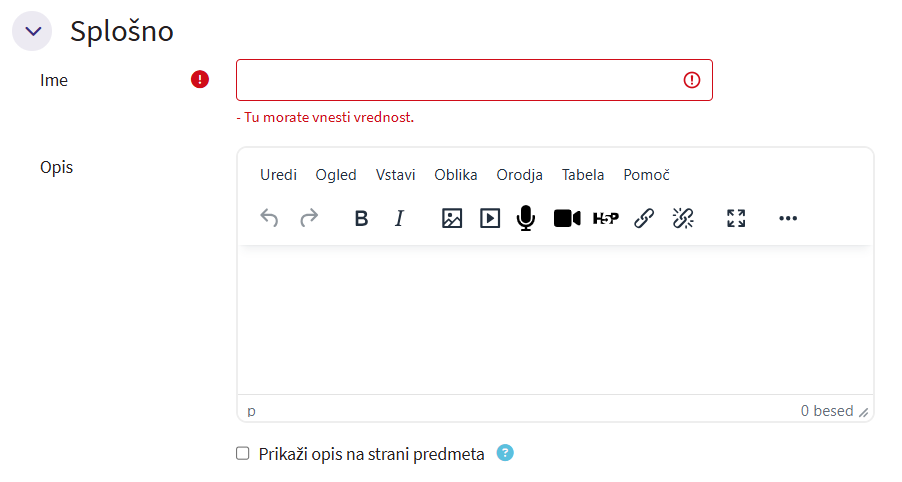902x482 pixels.
Task: Record video with the camera icon
Action: [567, 218]
